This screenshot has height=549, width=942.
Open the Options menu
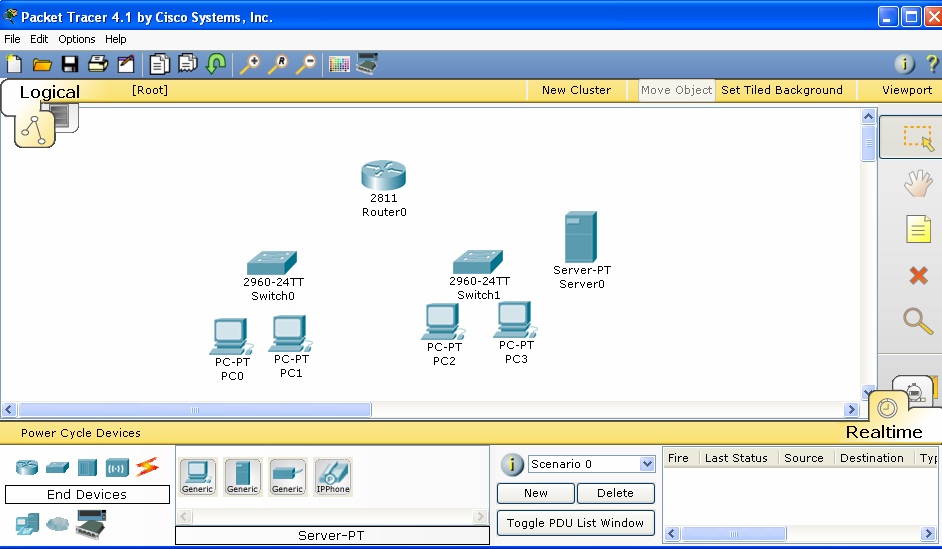76,39
